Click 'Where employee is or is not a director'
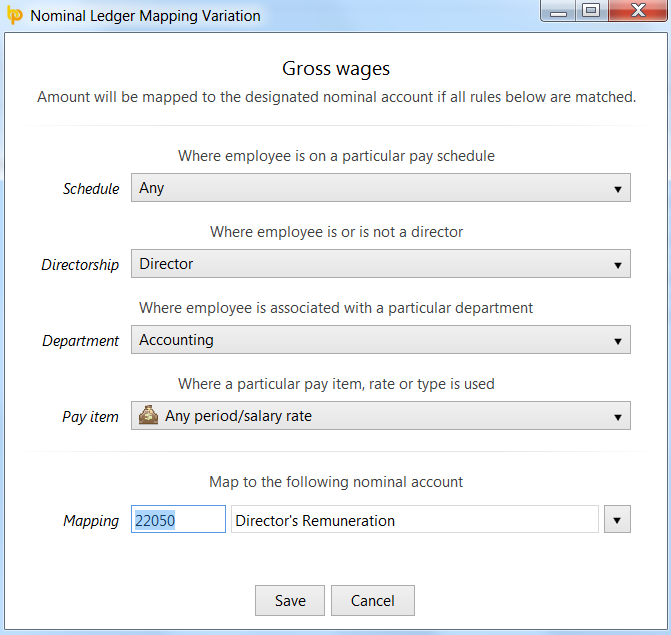This screenshot has width=671, height=635. pyautogui.click(x=336, y=232)
